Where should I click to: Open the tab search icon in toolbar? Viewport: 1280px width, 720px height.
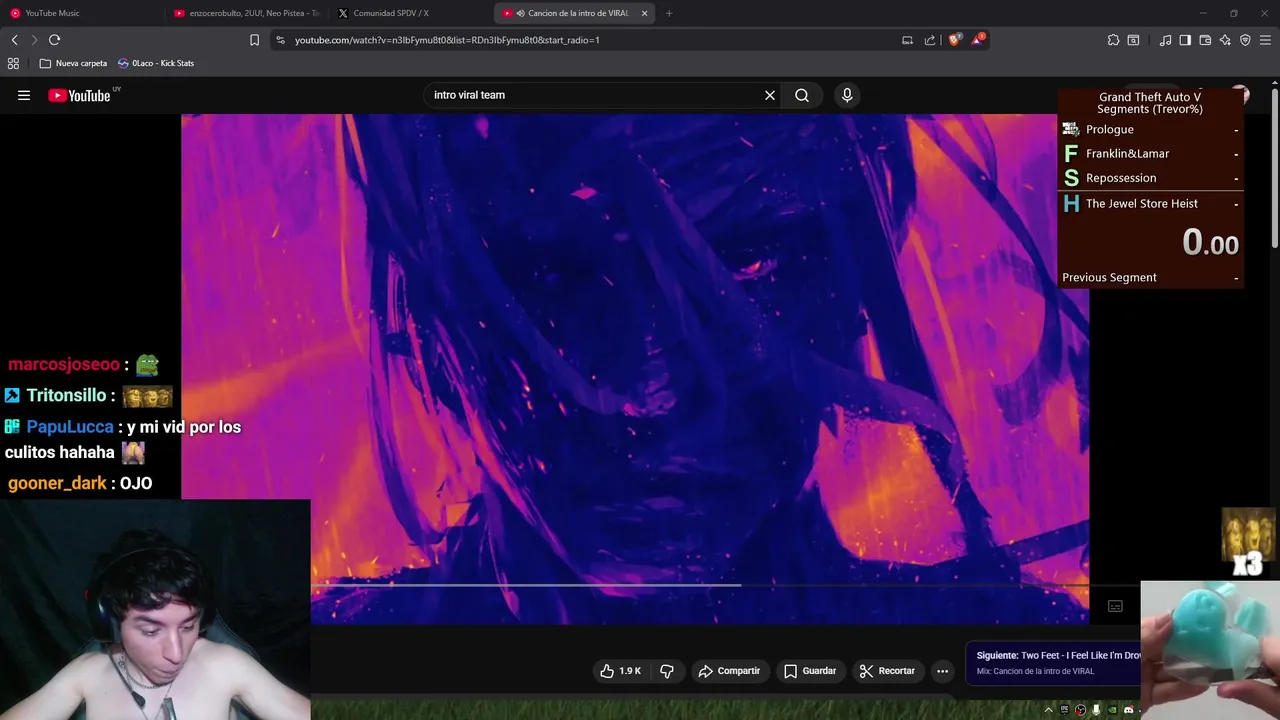coord(1133,40)
